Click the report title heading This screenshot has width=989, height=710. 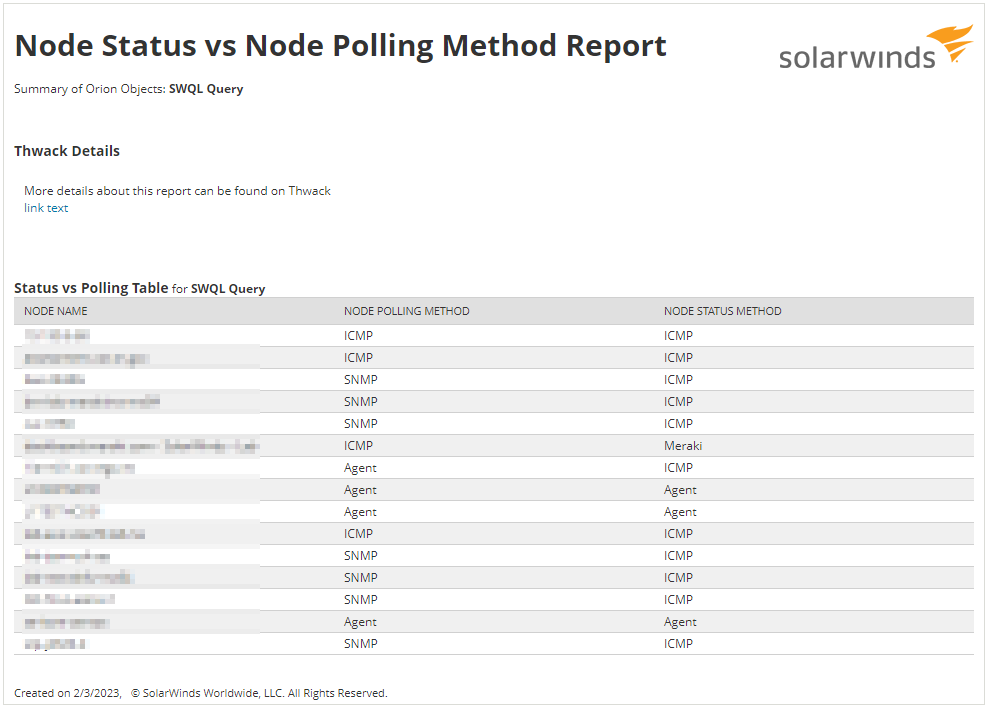tap(340, 46)
